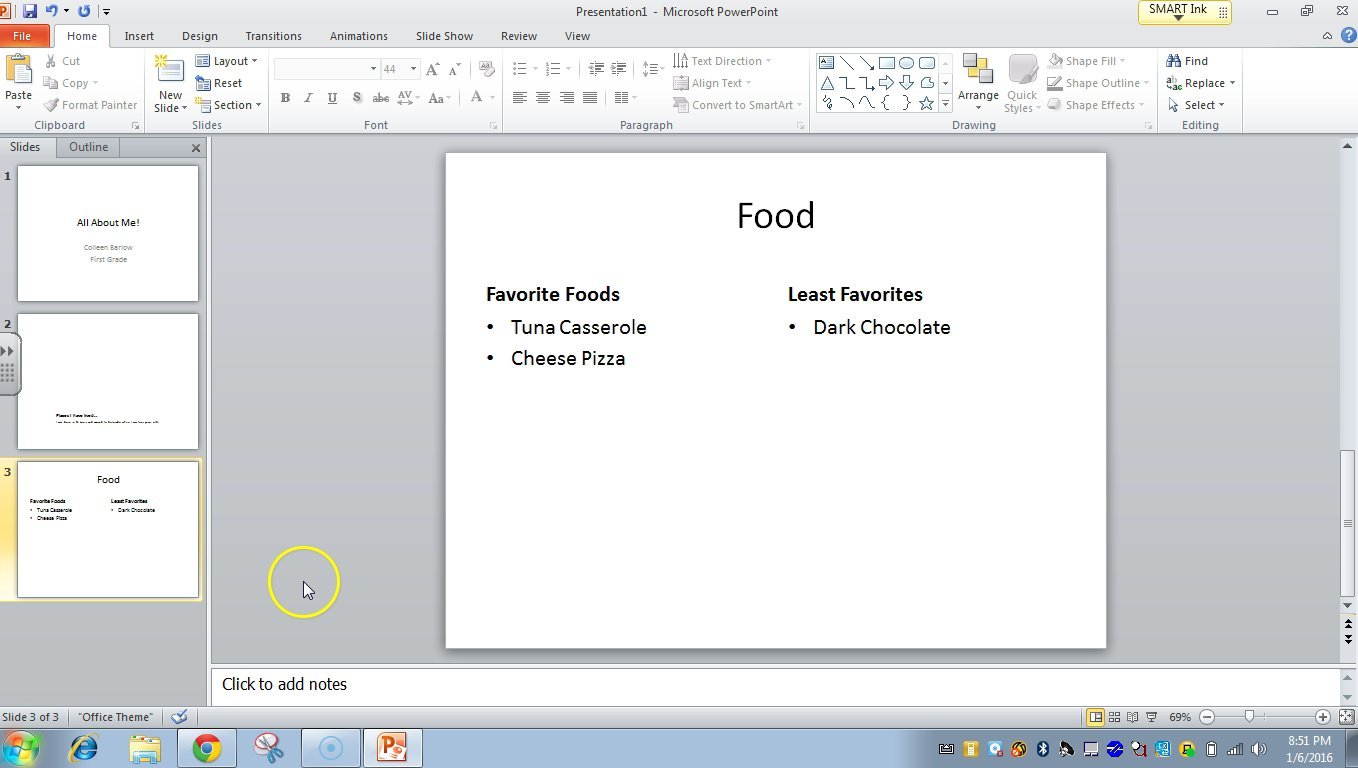1358x768 pixels.
Task: Open the Outline tab in left pane
Action: [88, 146]
